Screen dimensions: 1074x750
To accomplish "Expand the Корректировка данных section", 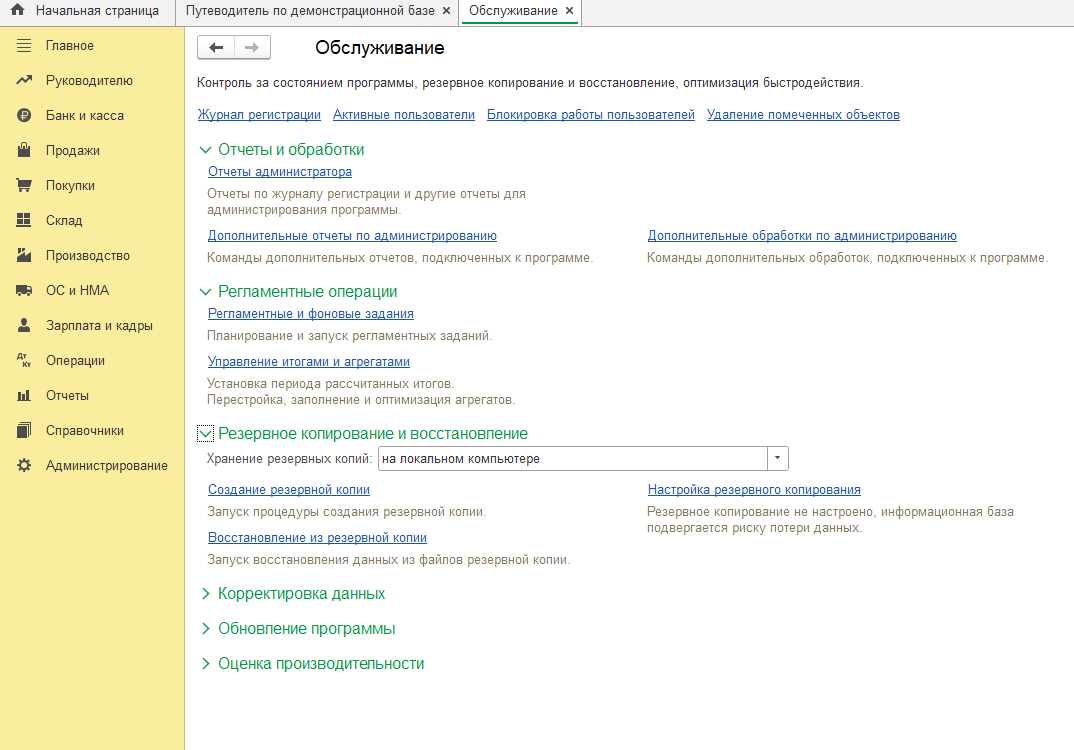I will (205, 594).
